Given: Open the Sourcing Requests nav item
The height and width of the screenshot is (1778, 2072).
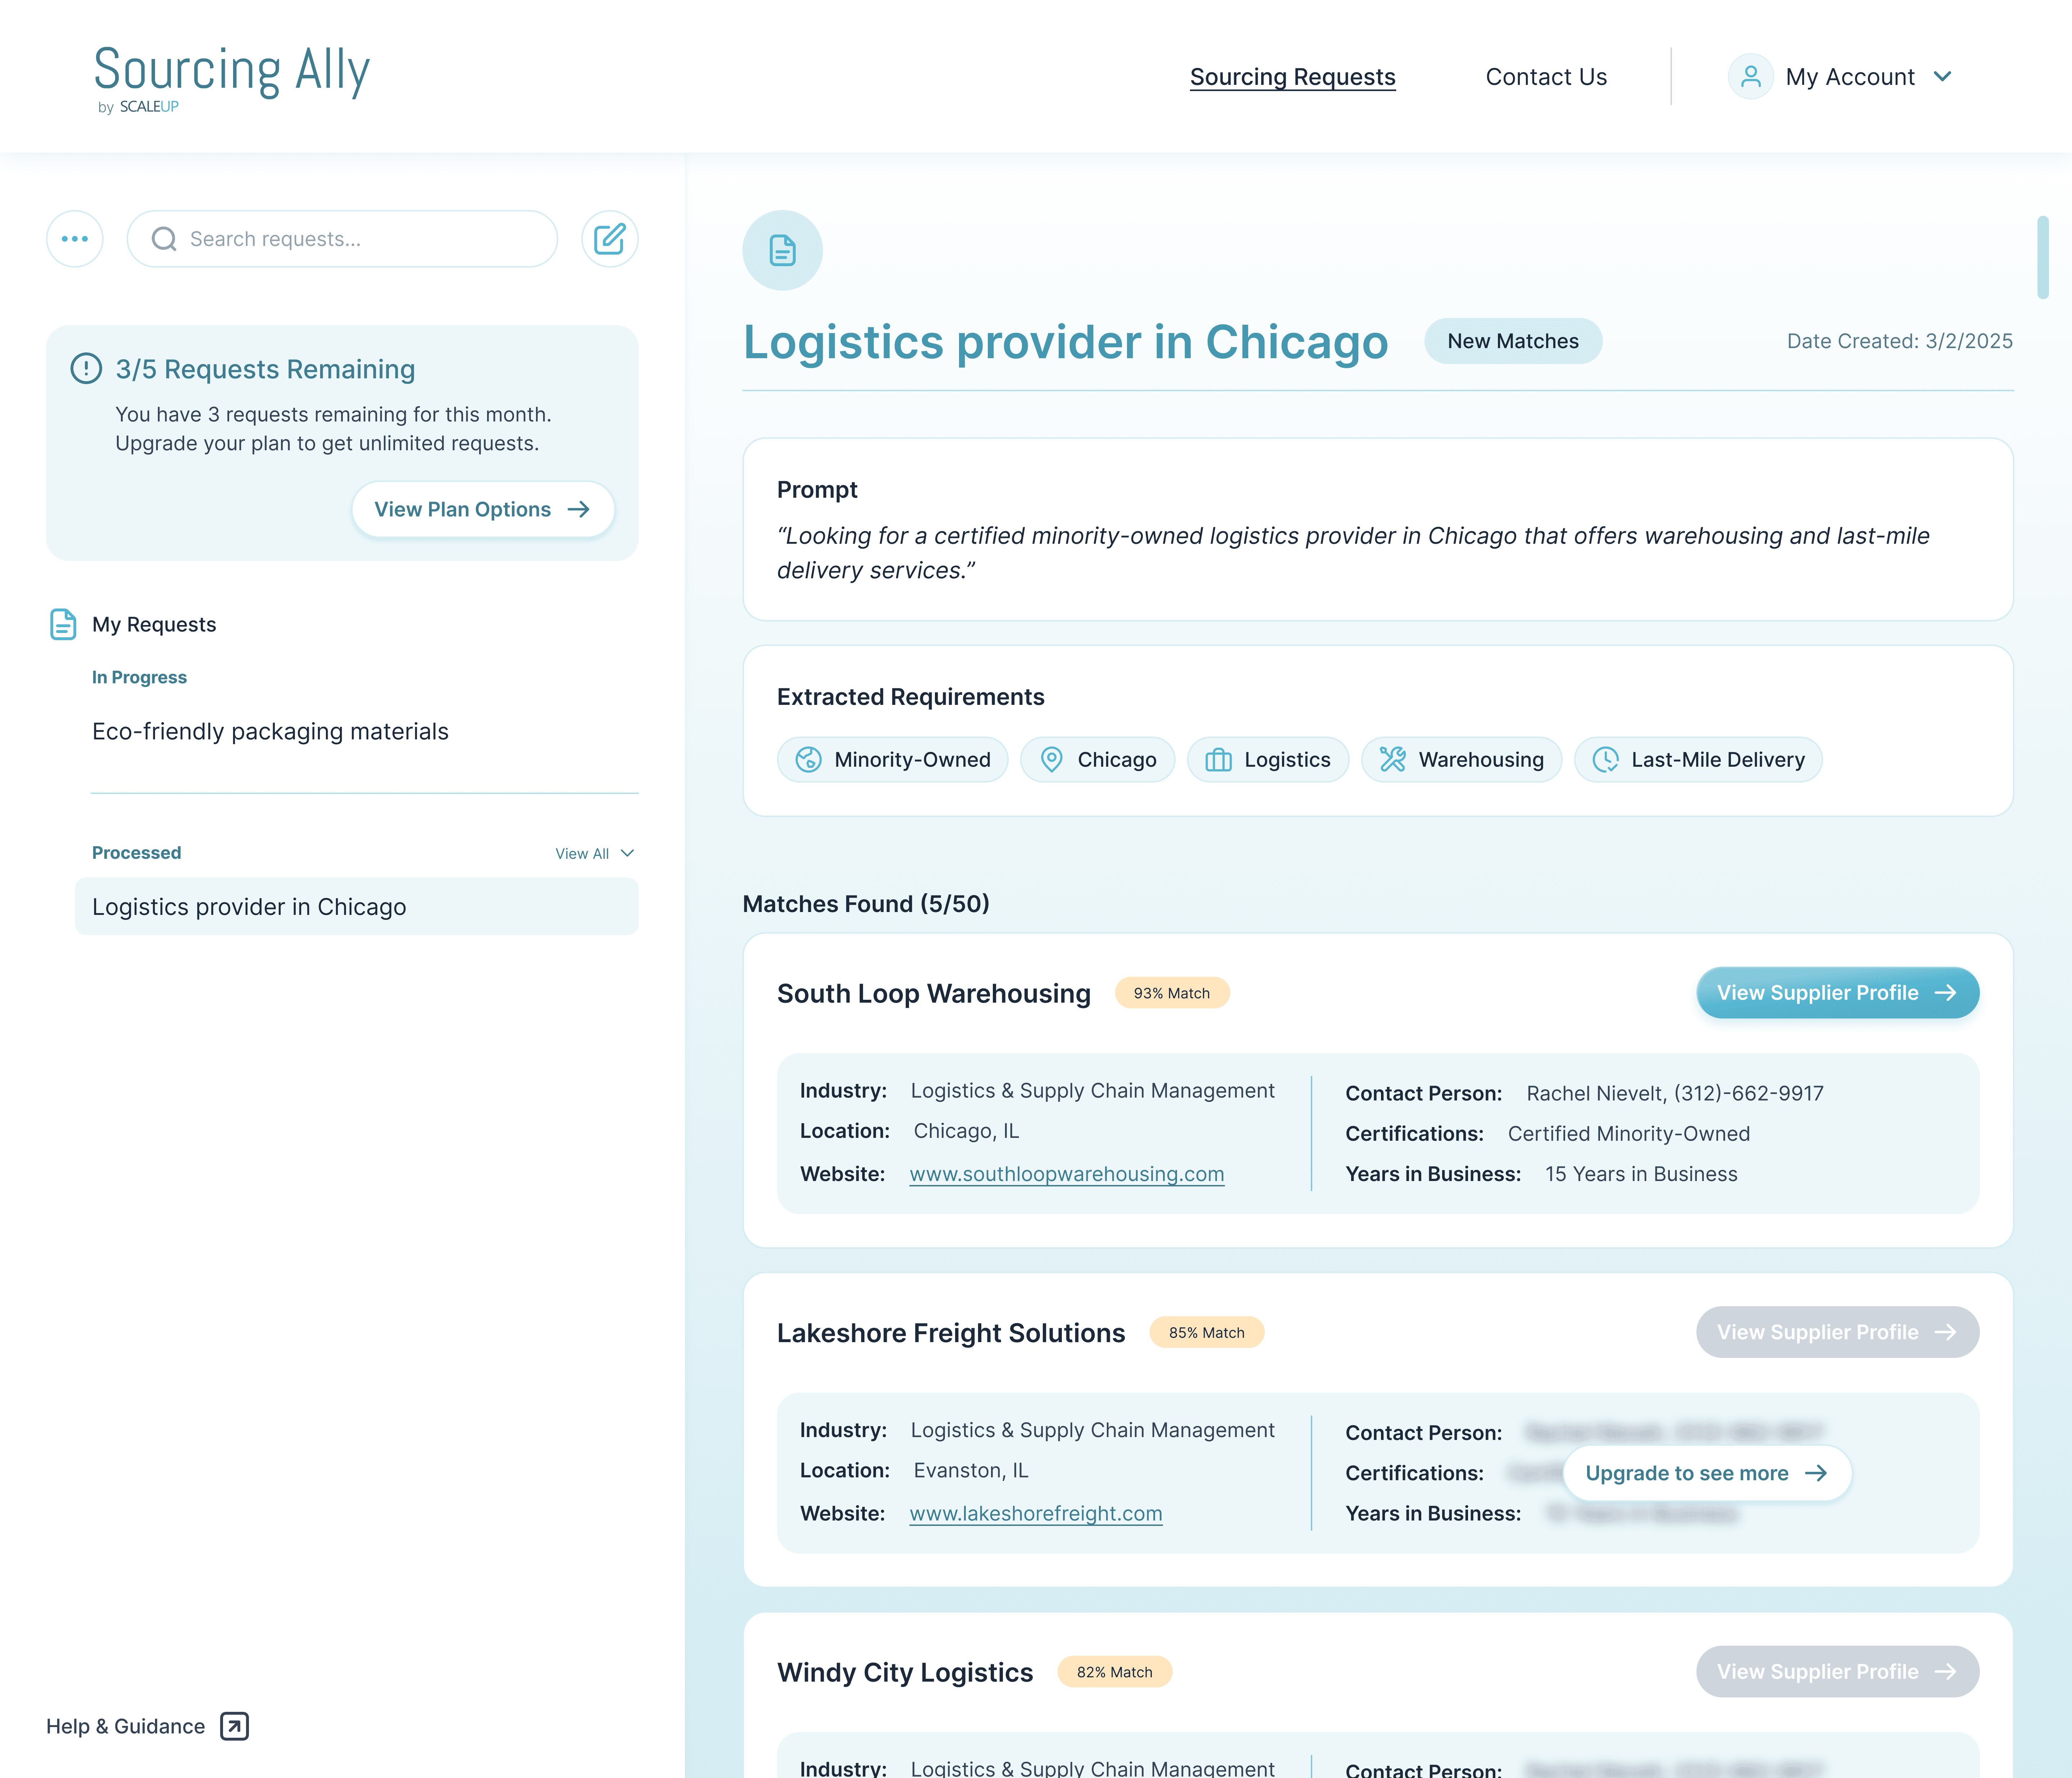Looking at the screenshot, I should pyautogui.click(x=1293, y=77).
